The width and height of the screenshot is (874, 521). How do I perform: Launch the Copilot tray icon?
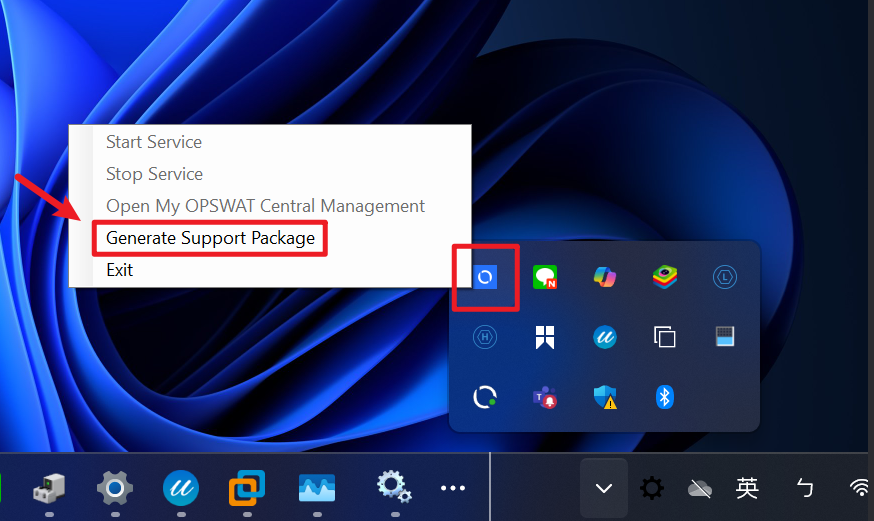pyautogui.click(x=605, y=277)
